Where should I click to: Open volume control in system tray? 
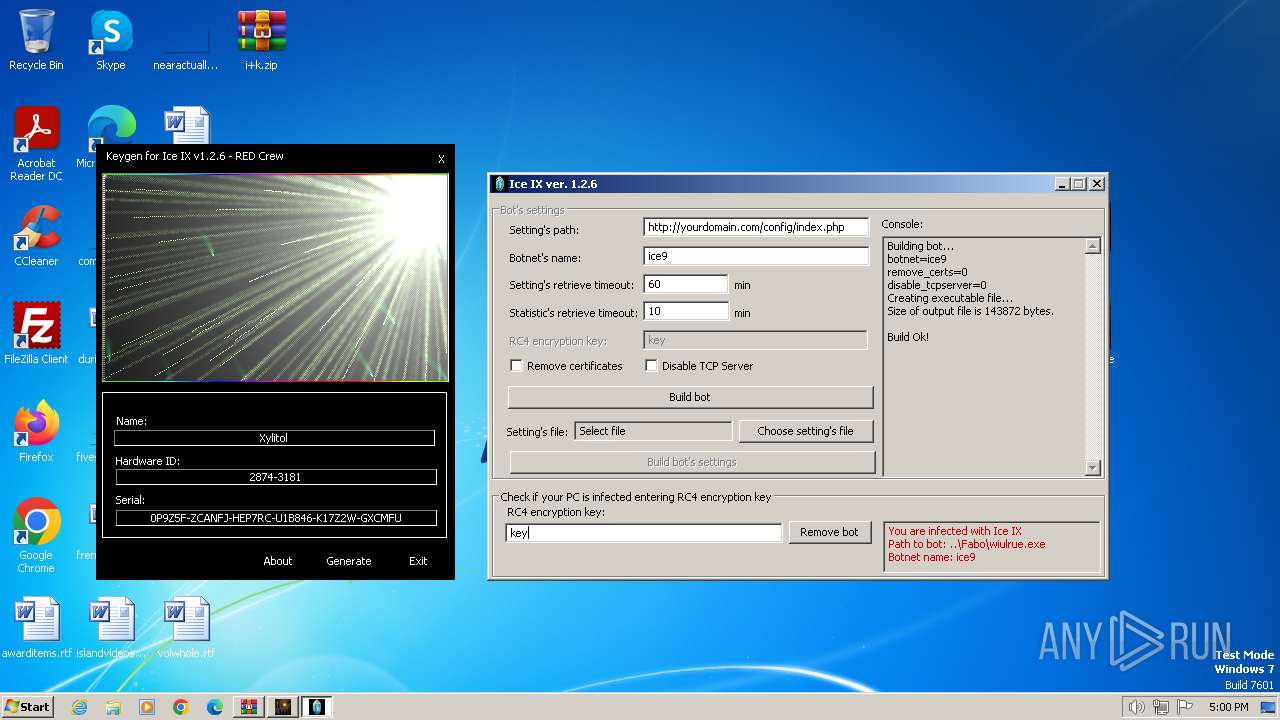tap(1136, 707)
